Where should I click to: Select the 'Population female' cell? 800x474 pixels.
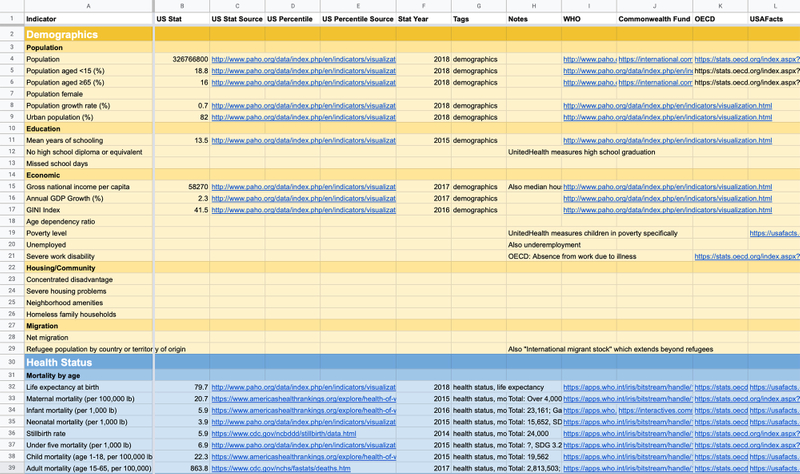coord(88,94)
